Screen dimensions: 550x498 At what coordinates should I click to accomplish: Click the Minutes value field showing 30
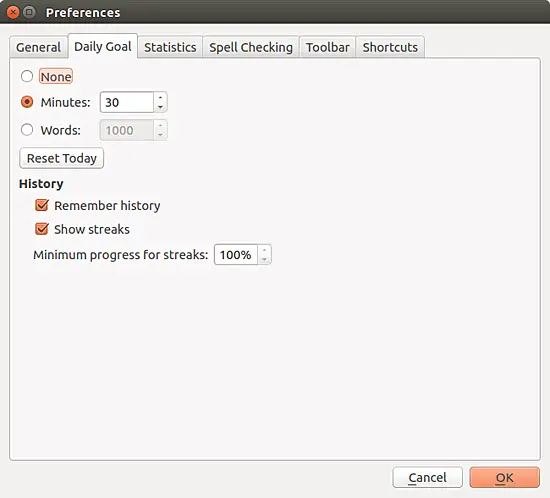(127, 102)
